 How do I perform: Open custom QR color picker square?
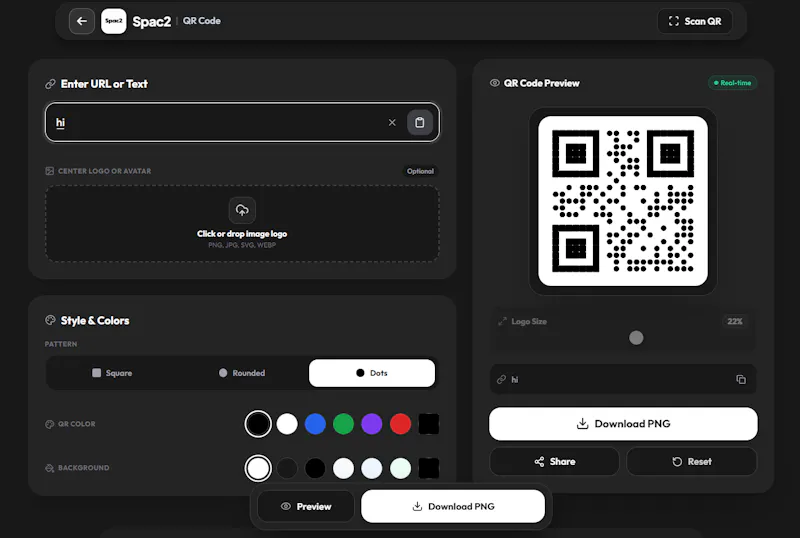(429, 424)
